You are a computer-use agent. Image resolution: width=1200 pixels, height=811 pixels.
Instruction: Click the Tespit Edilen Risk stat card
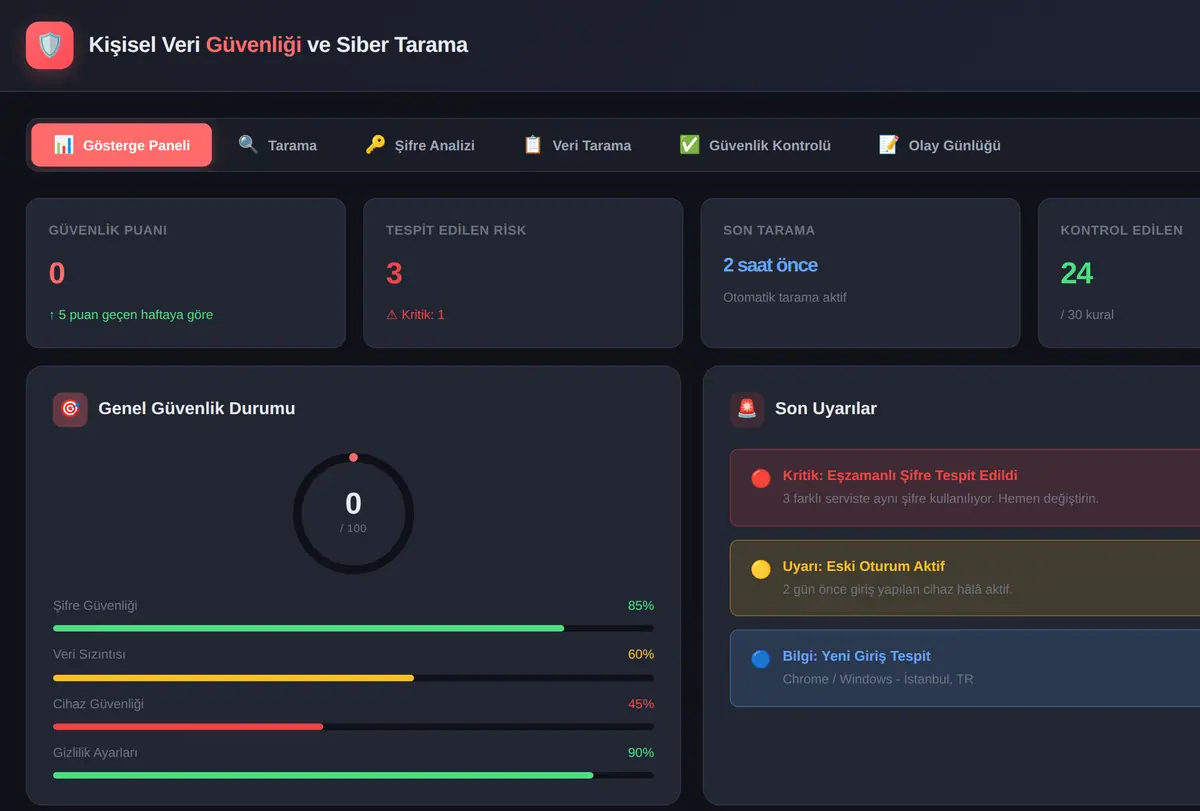(523, 273)
